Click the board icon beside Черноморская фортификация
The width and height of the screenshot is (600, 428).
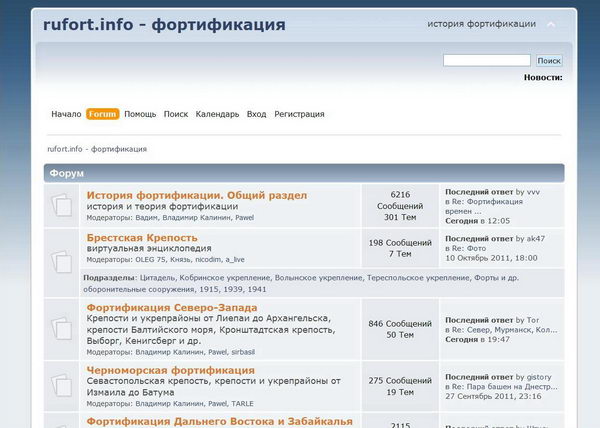[x=61, y=385]
